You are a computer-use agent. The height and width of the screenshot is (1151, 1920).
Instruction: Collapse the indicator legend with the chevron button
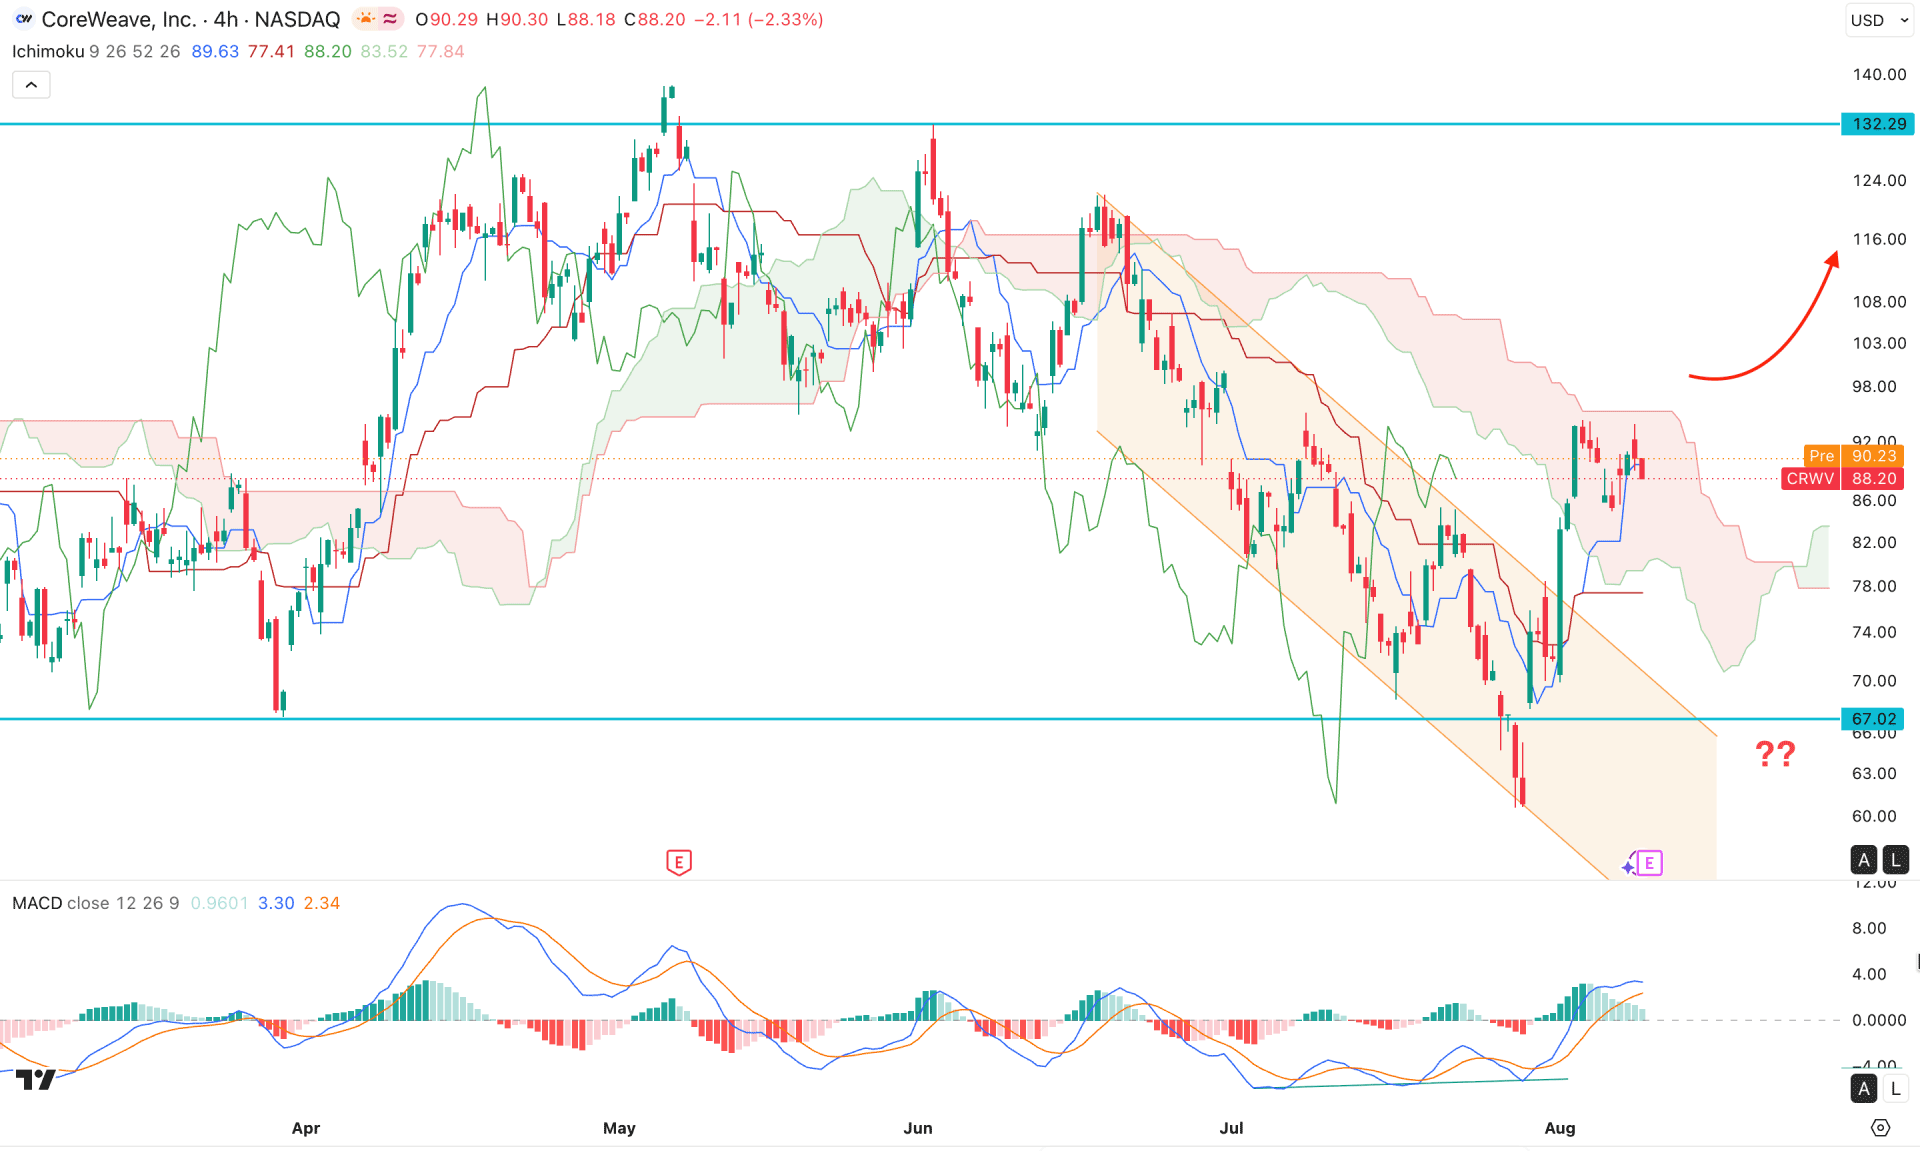pyautogui.click(x=31, y=85)
